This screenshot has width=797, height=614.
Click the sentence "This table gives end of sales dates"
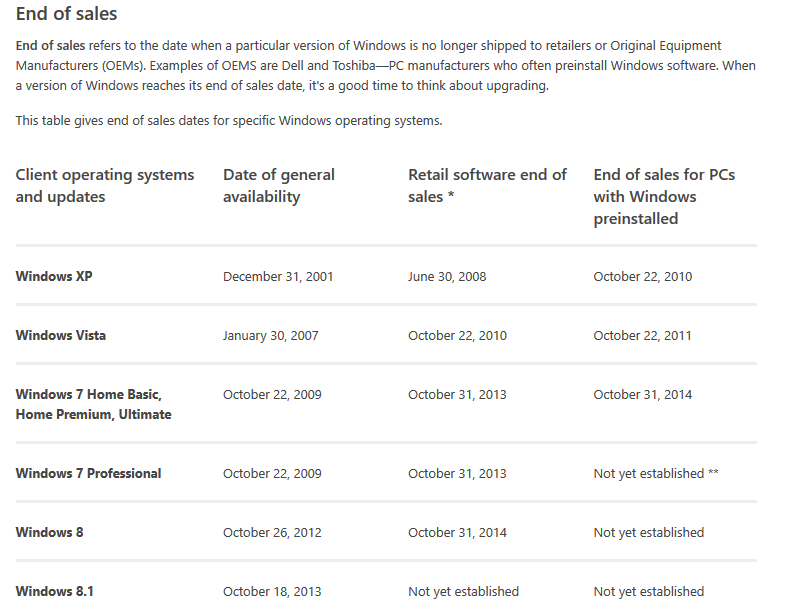click(x=229, y=121)
